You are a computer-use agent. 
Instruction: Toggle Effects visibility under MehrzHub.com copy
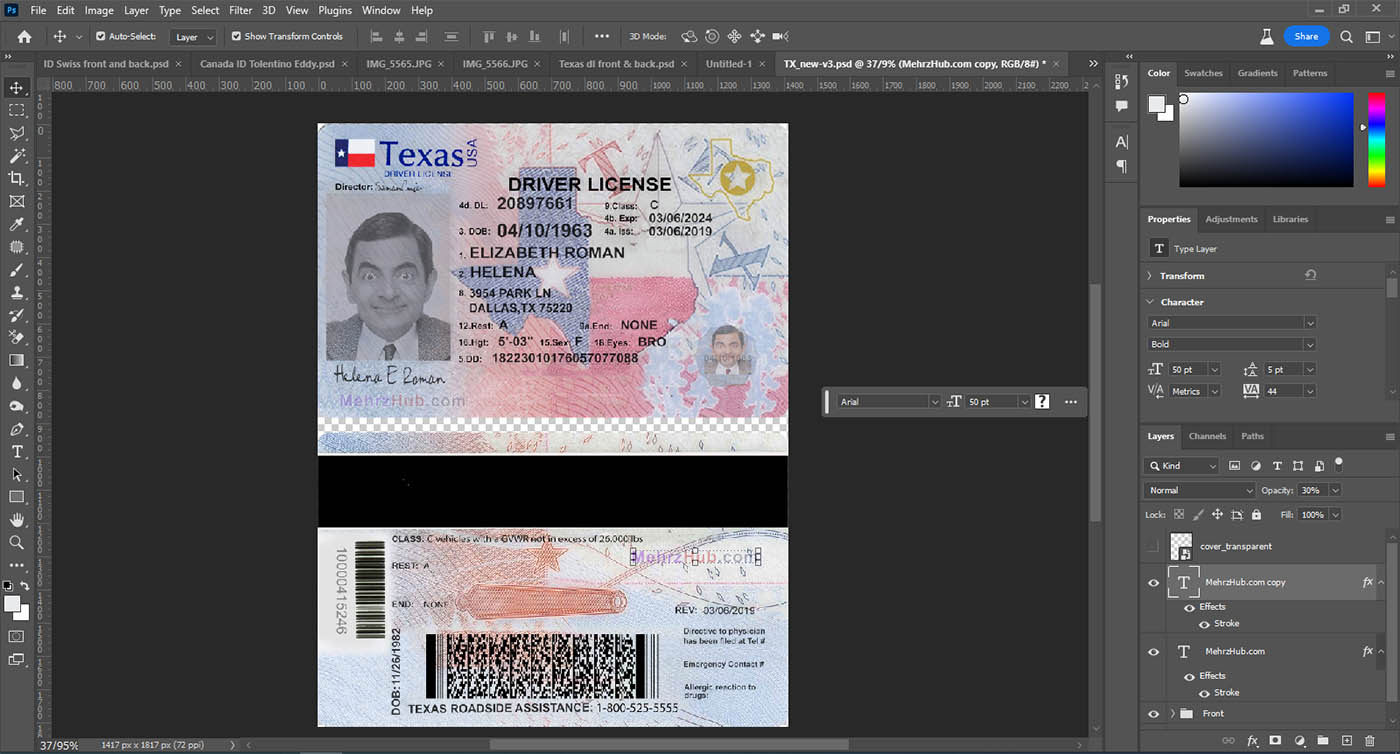coord(1189,607)
